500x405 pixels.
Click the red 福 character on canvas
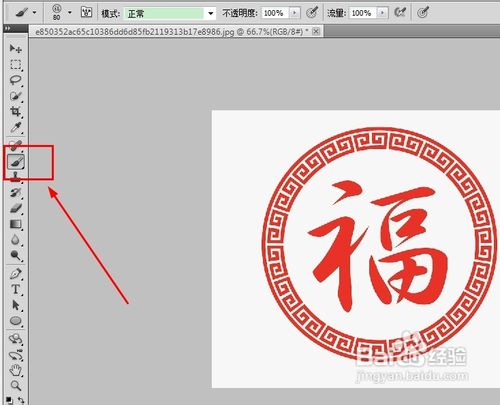(x=377, y=246)
